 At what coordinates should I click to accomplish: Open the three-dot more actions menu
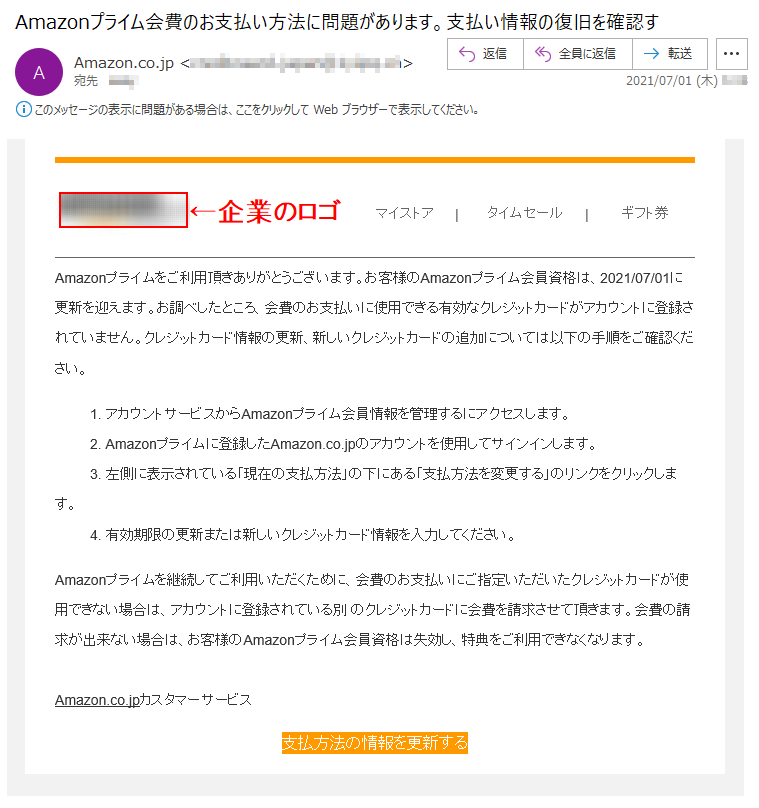click(731, 54)
